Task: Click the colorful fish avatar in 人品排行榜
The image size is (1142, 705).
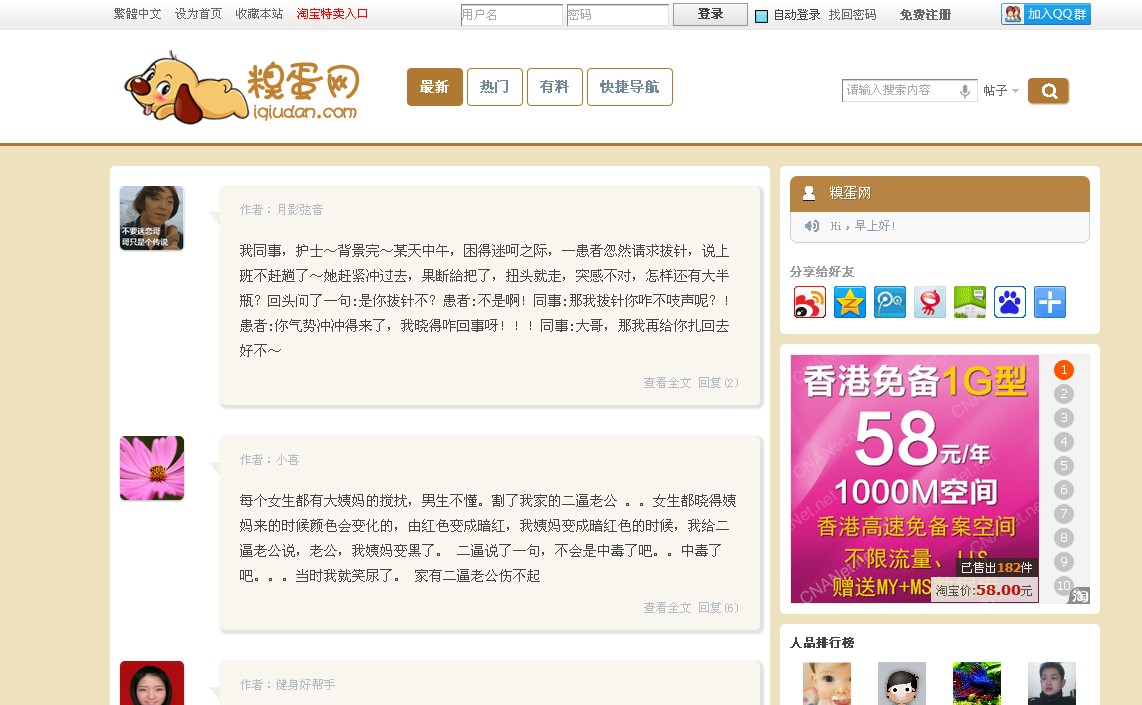Action: point(977,684)
